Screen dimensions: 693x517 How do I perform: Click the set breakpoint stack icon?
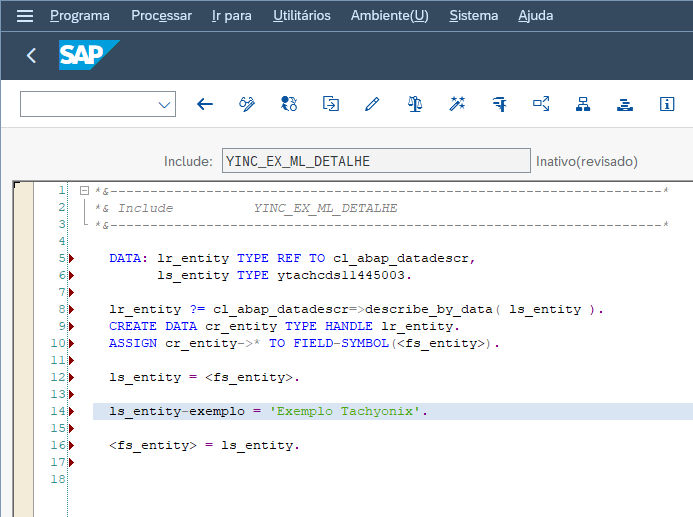pyautogui.click(x=625, y=104)
